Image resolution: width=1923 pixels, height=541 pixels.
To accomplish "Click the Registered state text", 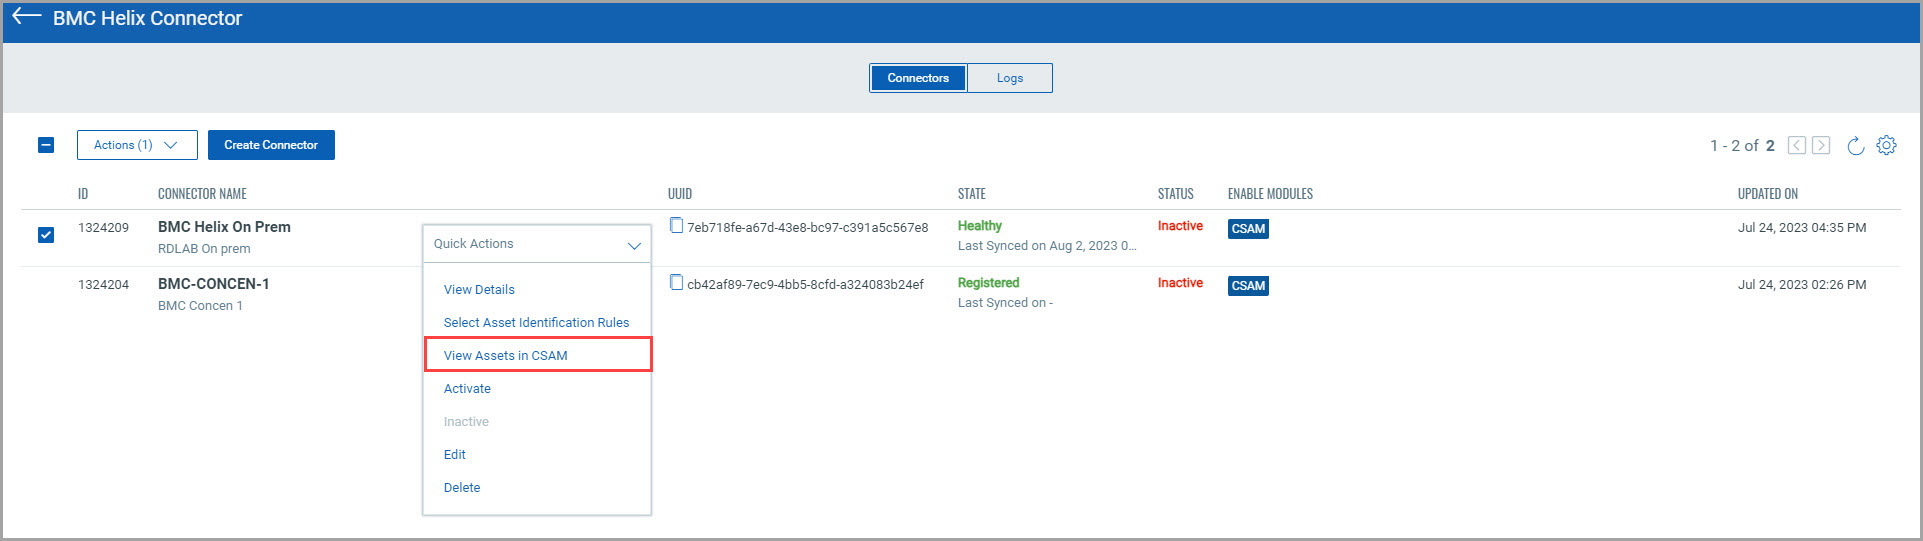I will point(988,283).
